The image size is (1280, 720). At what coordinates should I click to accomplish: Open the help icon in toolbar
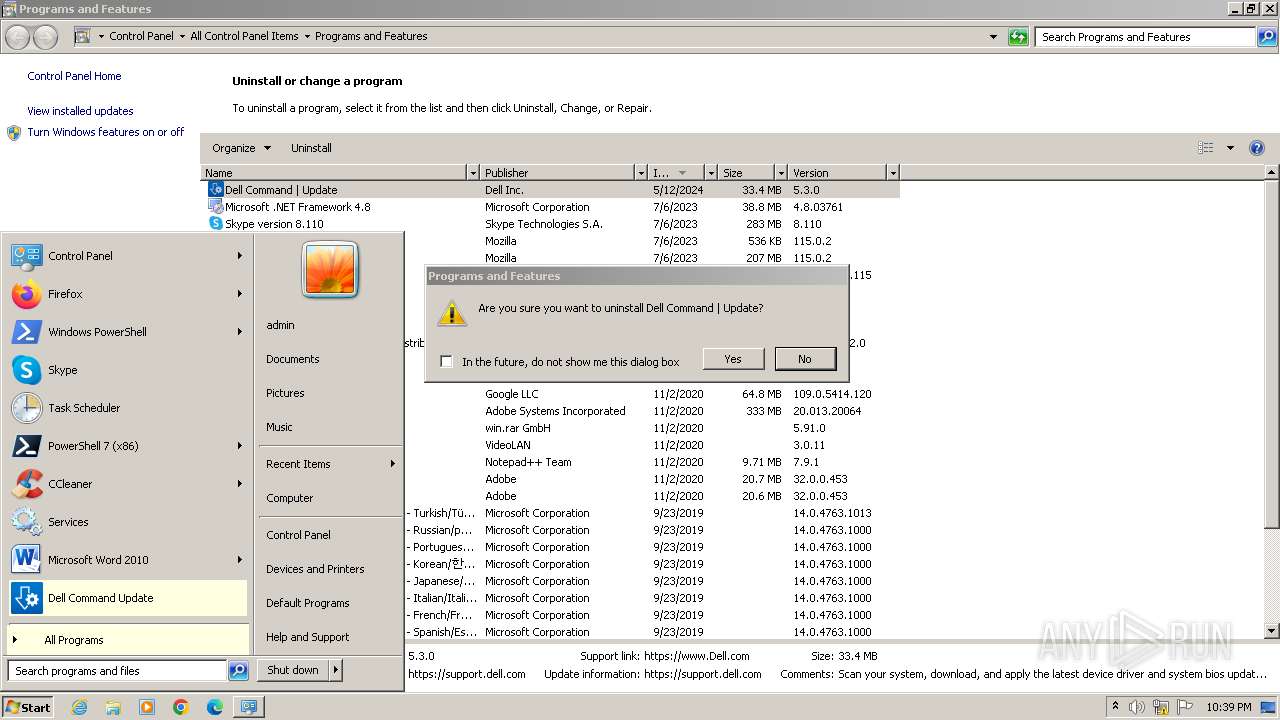[x=1257, y=148]
